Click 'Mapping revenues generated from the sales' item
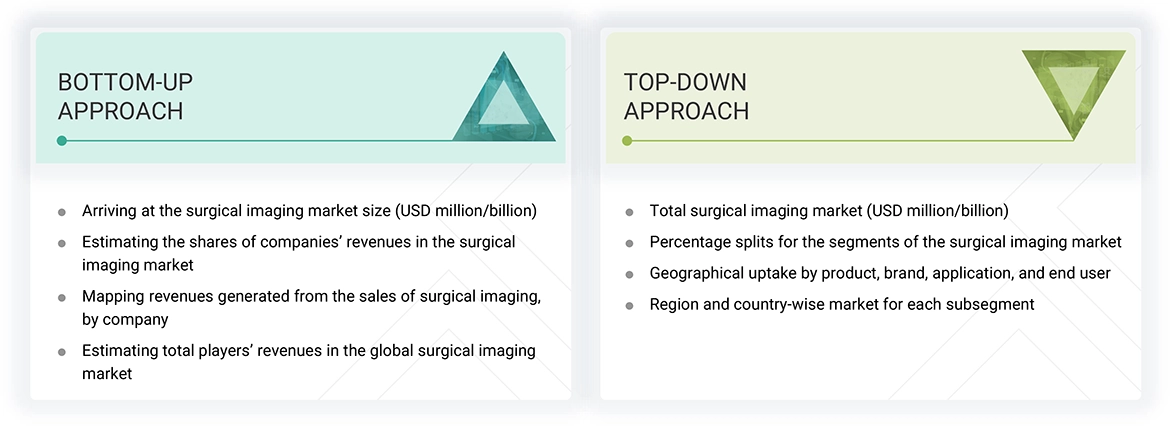1170x426 pixels. tap(311, 307)
